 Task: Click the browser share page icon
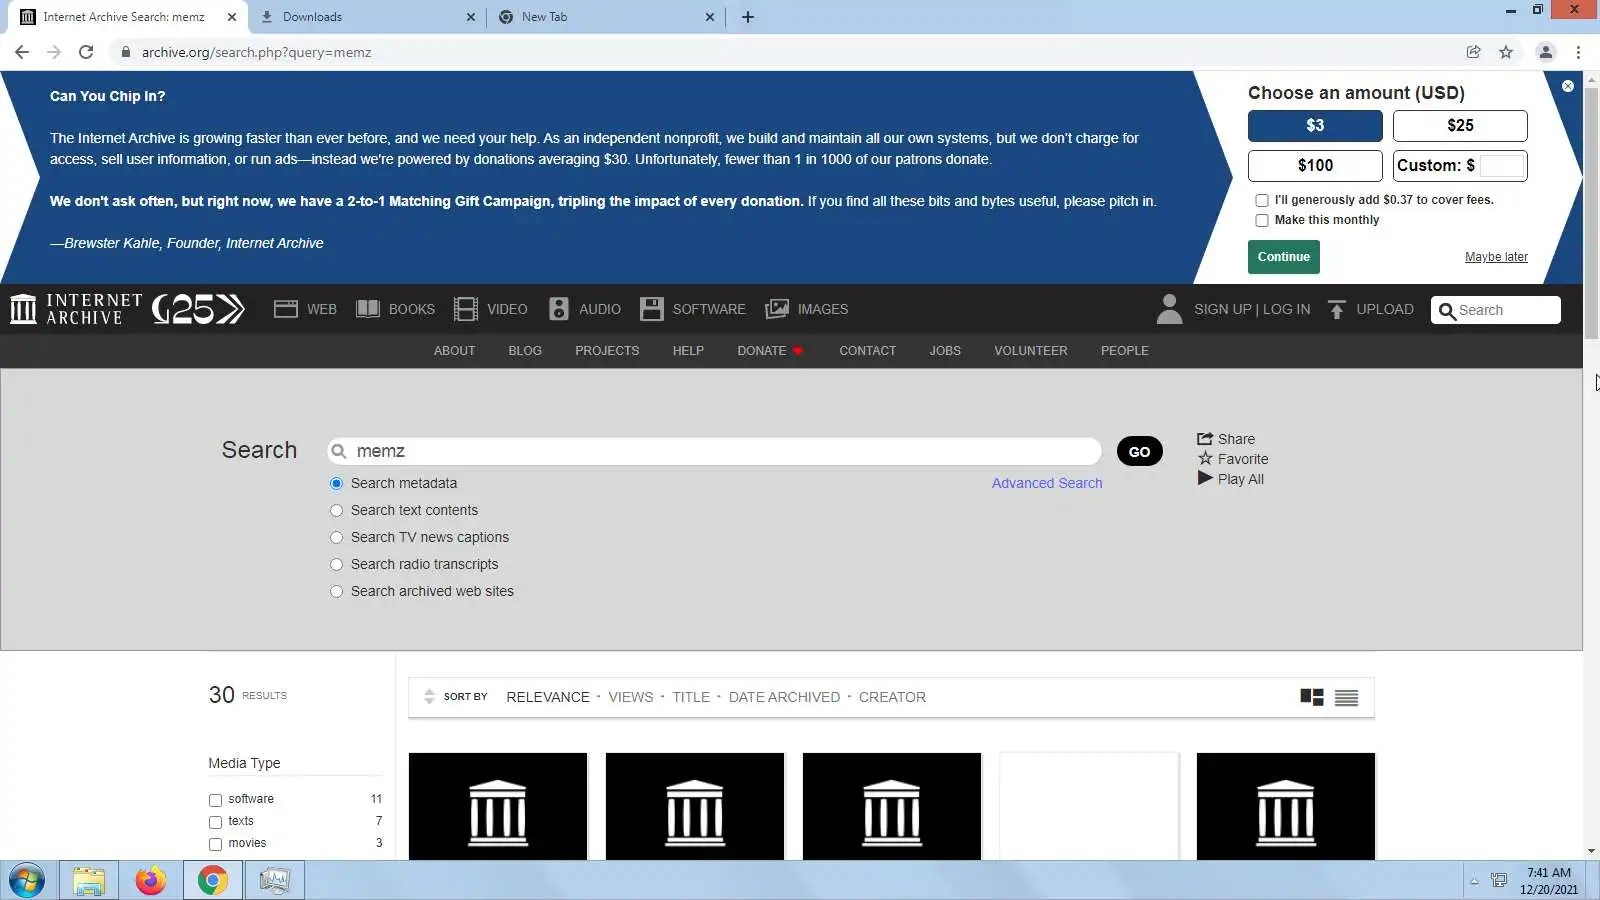[1473, 52]
